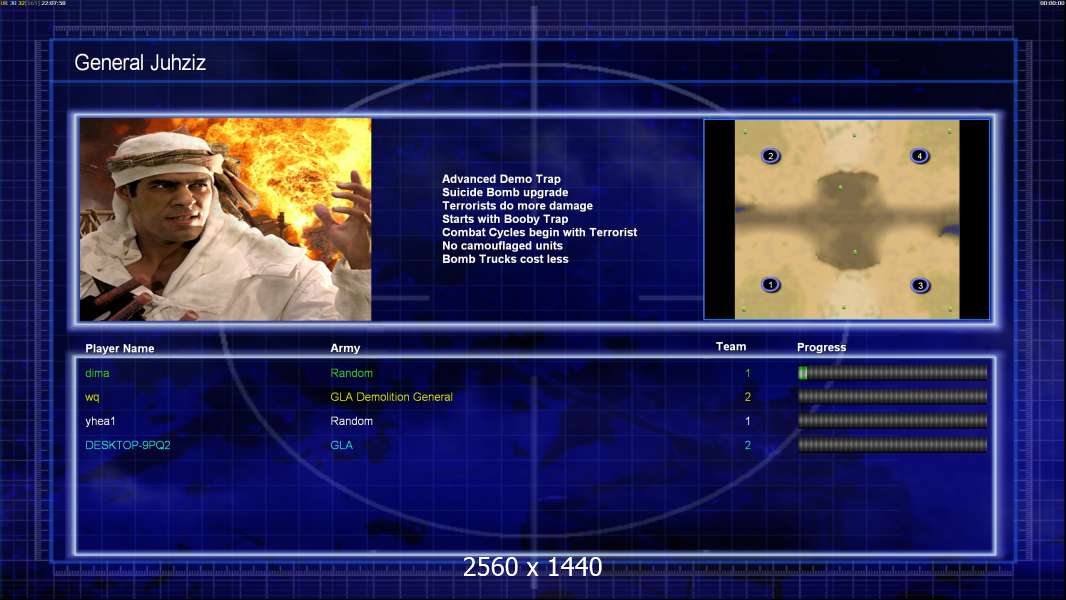The image size is (1066, 600).
Task: Click start position marker 3 on the map
Action: 920,285
